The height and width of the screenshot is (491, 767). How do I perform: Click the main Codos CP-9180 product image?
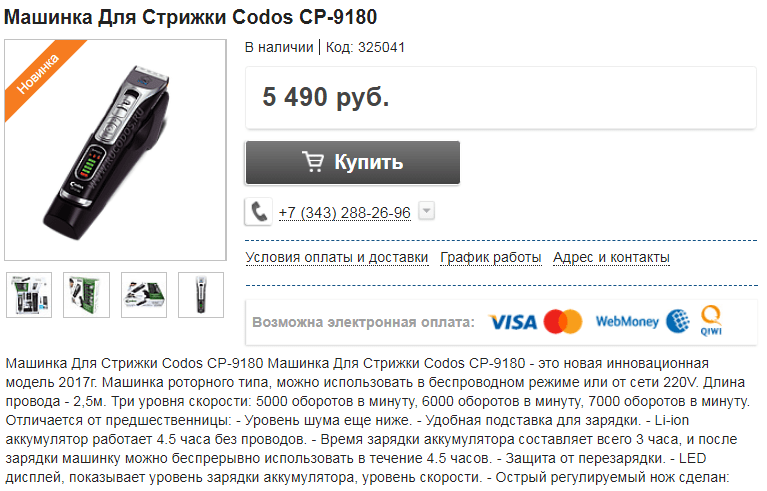point(115,150)
